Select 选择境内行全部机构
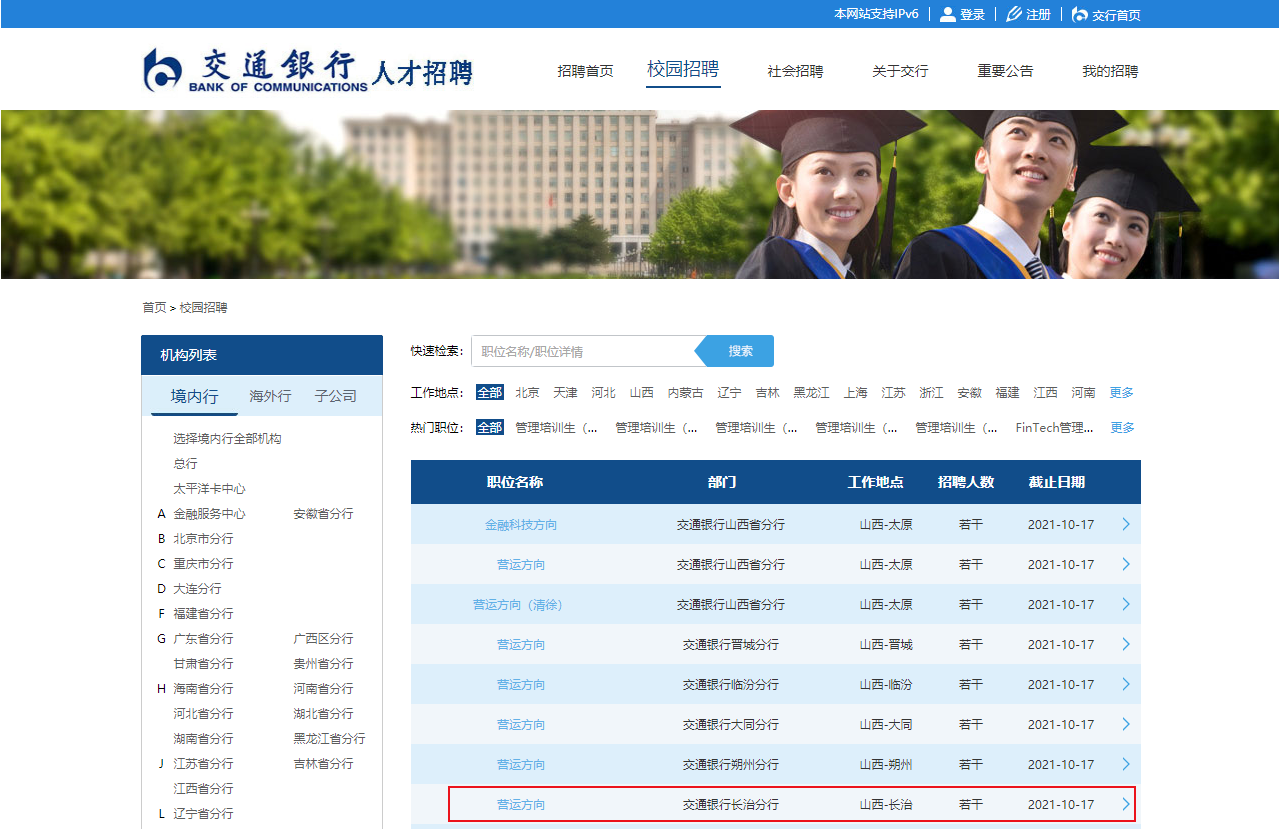This screenshot has height=829, width=1279. point(227,439)
